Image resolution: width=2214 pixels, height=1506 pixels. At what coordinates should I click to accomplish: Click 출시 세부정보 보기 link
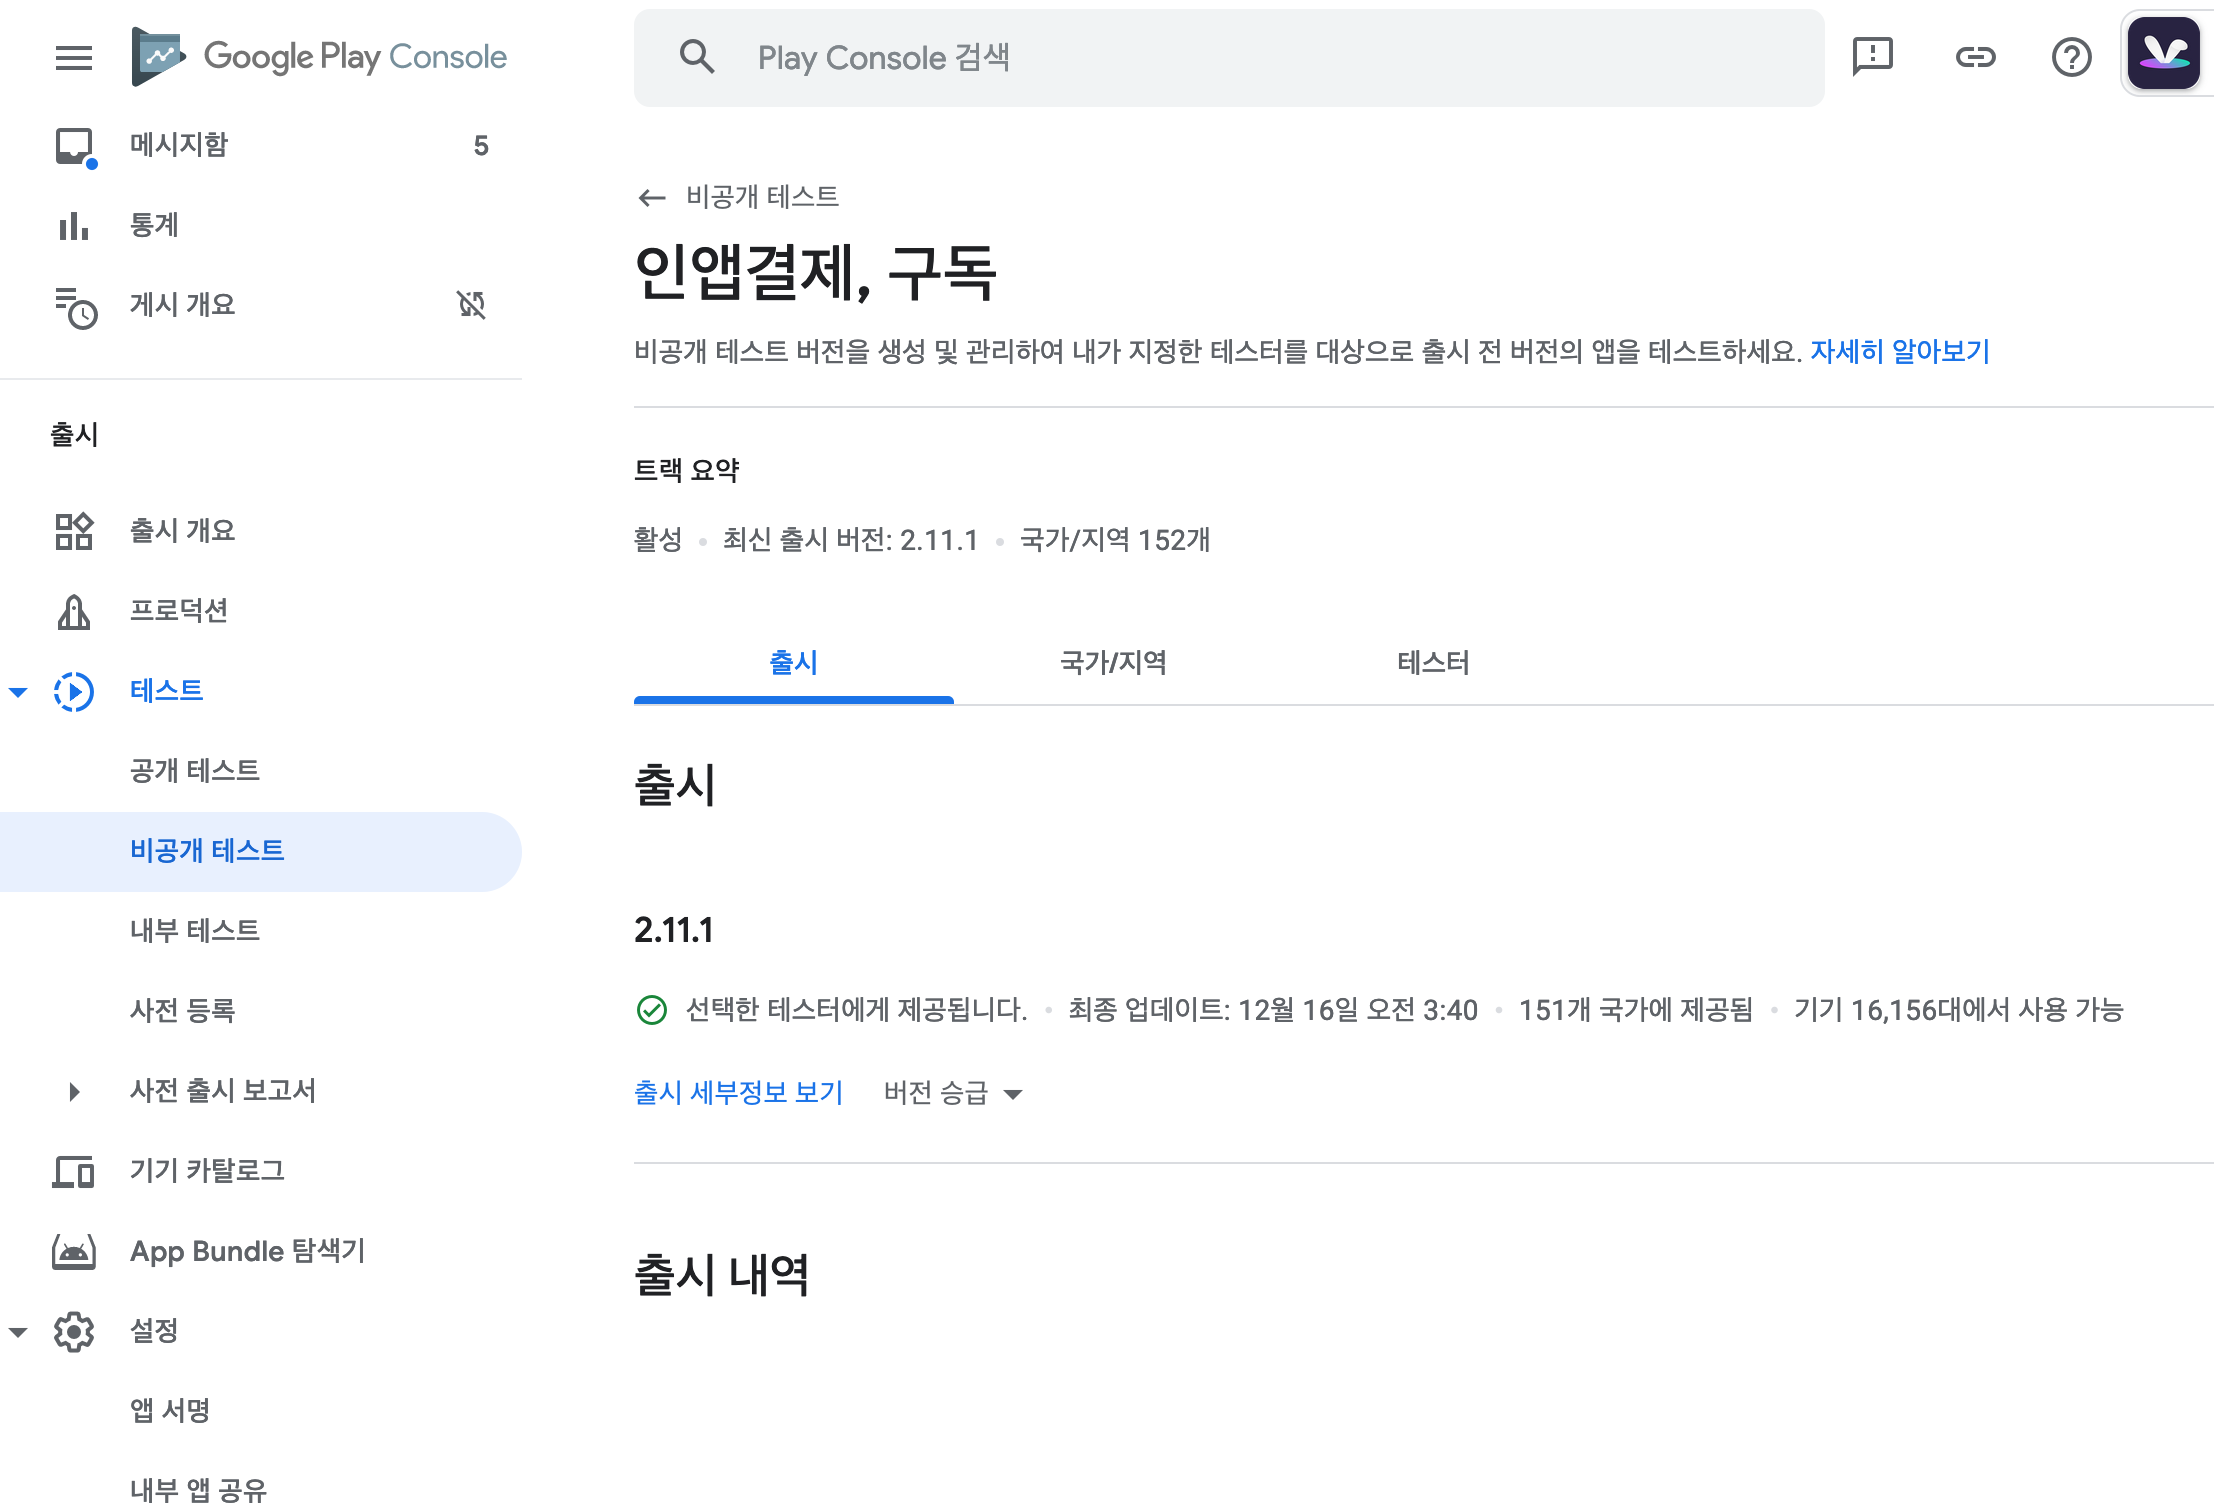pos(738,1093)
